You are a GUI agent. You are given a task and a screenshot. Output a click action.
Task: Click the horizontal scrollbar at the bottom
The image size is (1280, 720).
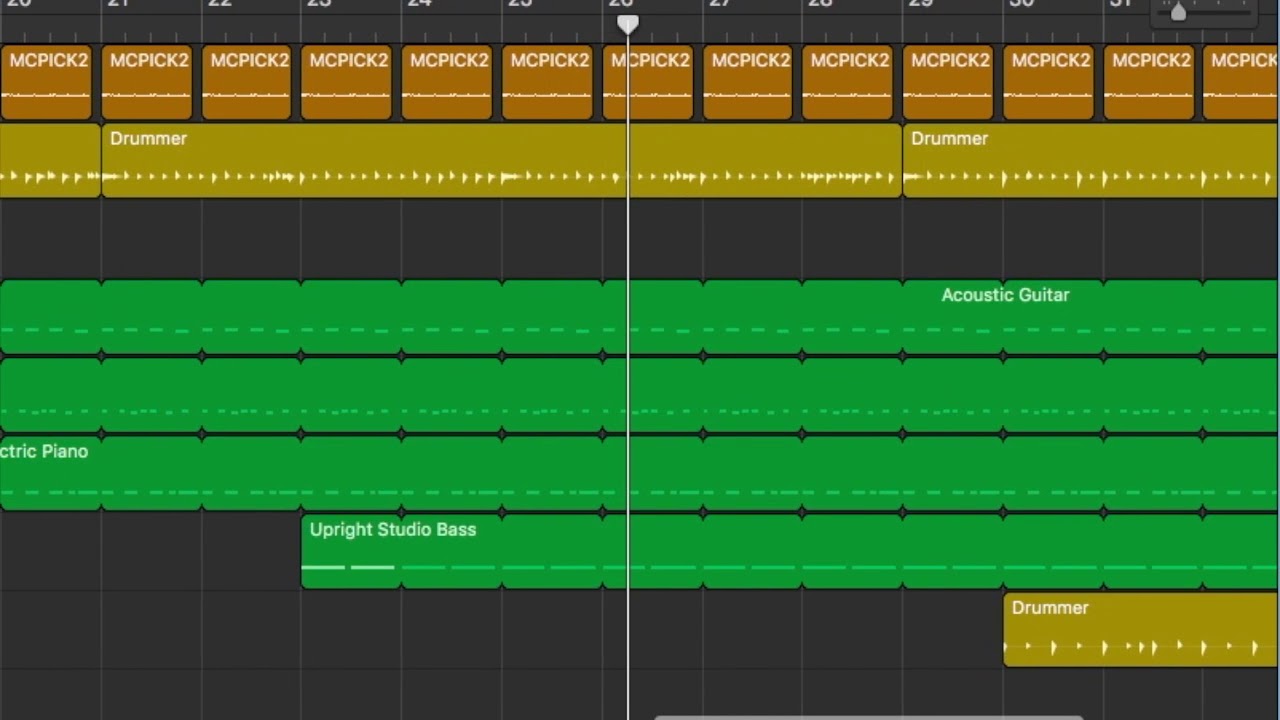click(x=868, y=717)
